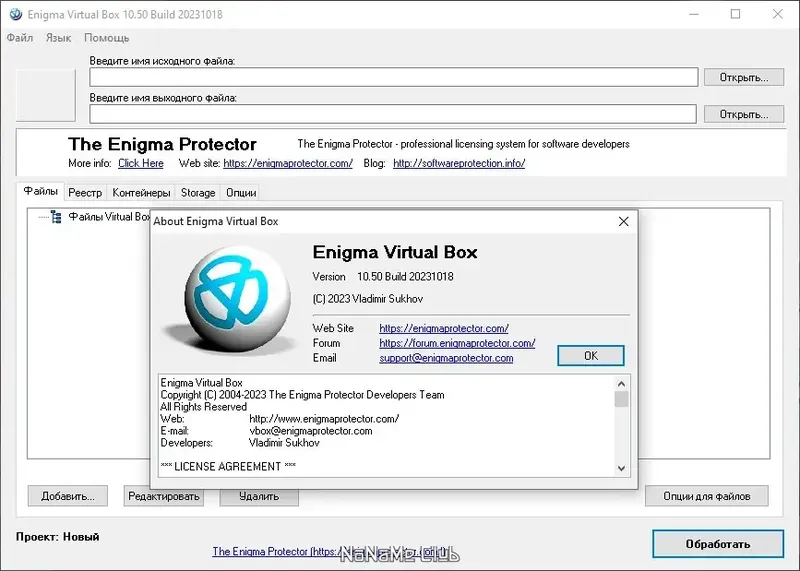Click the tree icon beside Файлы Virtual Box
This screenshot has height=571, width=800.
tap(56, 217)
